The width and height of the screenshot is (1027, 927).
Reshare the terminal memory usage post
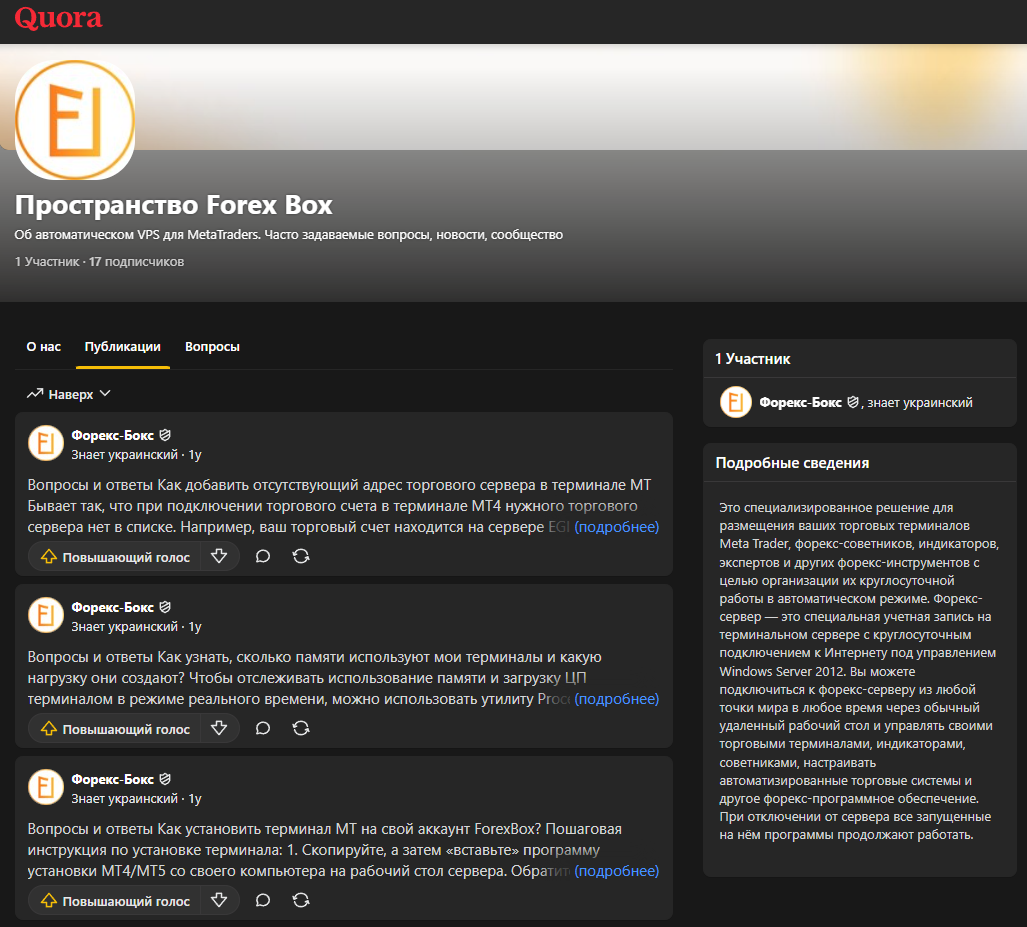[x=301, y=728]
